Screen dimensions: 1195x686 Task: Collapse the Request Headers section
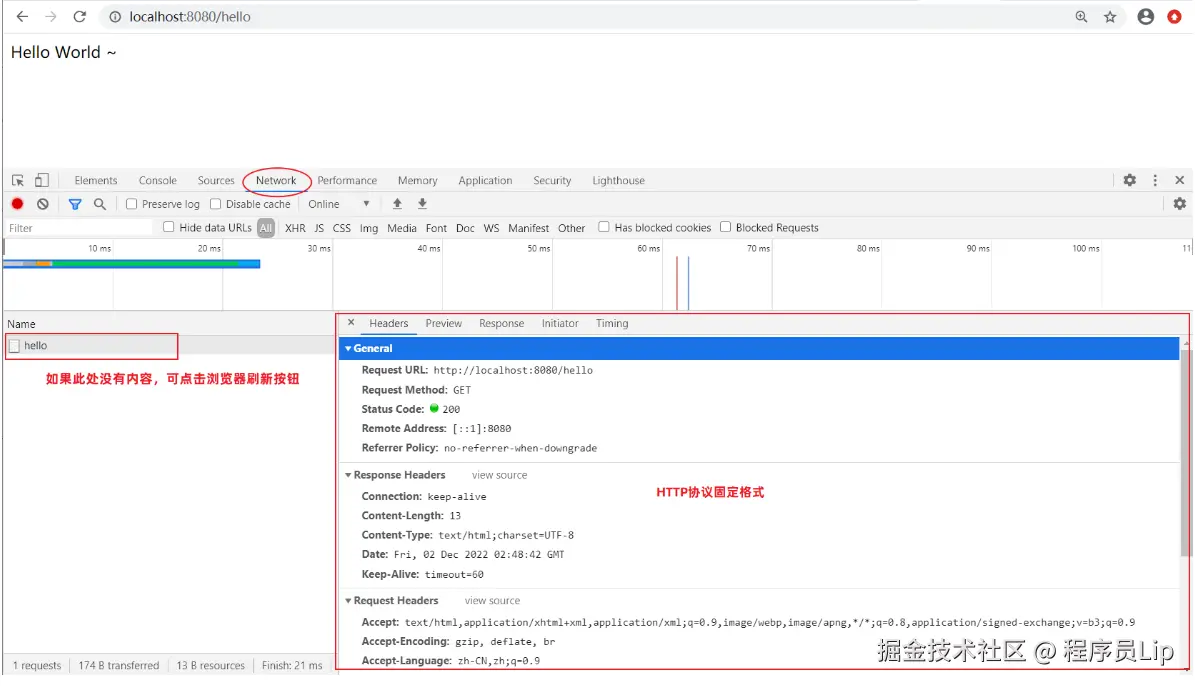[348, 601]
